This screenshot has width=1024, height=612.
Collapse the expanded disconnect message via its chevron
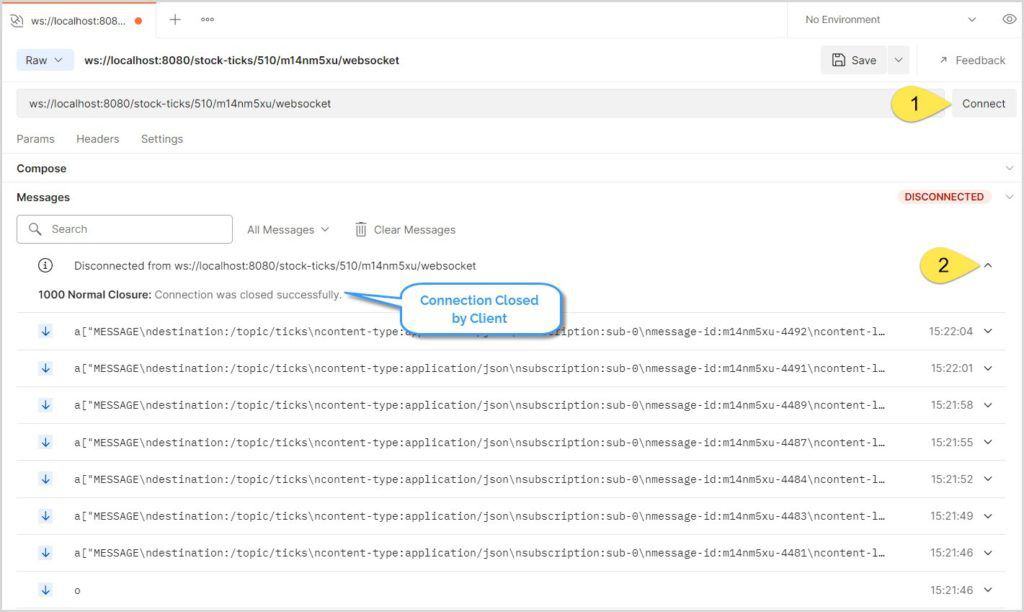point(989,265)
